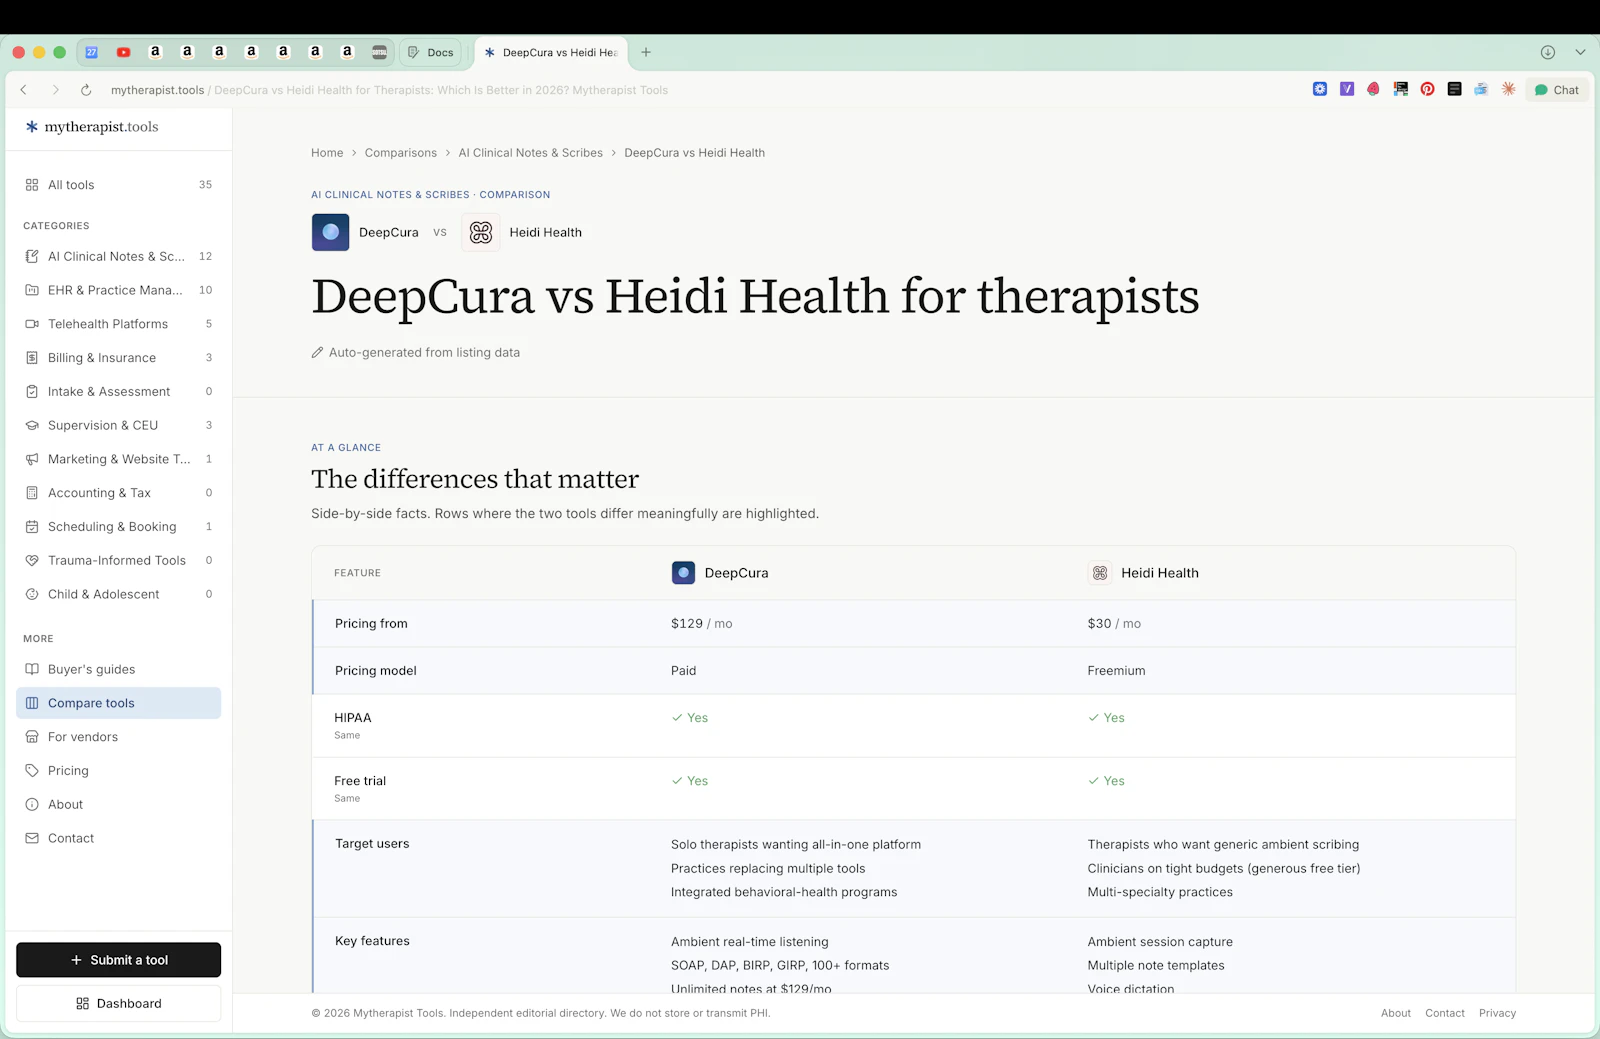The height and width of the screenshot is (1039, 1600).
Task: Open the Docs tab
Action: tap(431, 52)
